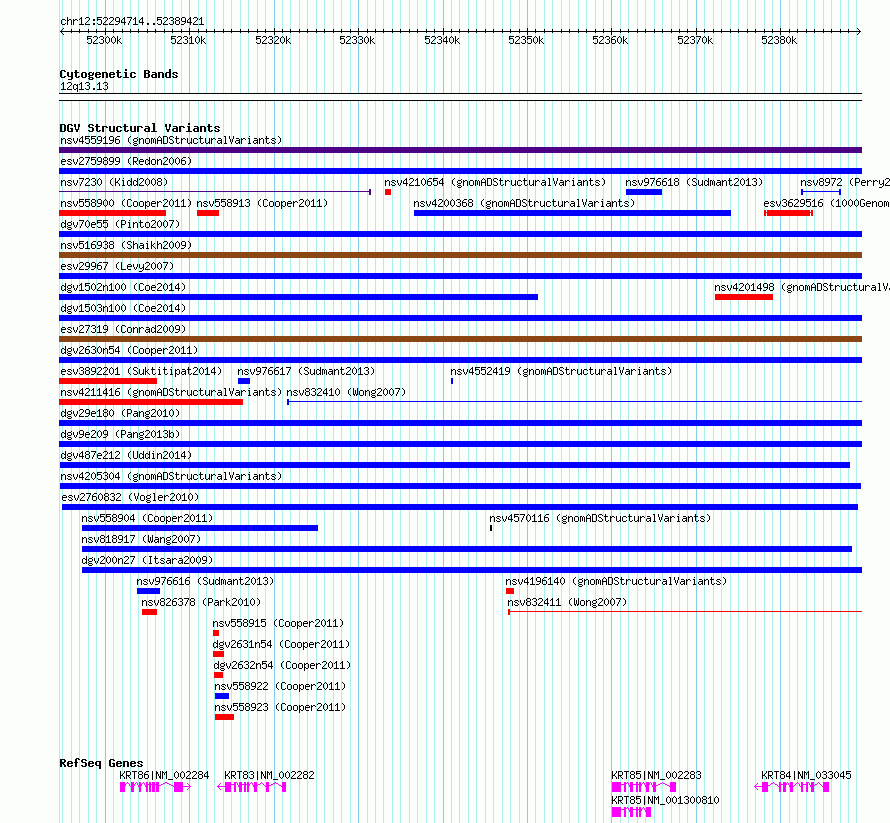Click the nsv558915 (Cooper2011) label

click(x=278, y=623)
